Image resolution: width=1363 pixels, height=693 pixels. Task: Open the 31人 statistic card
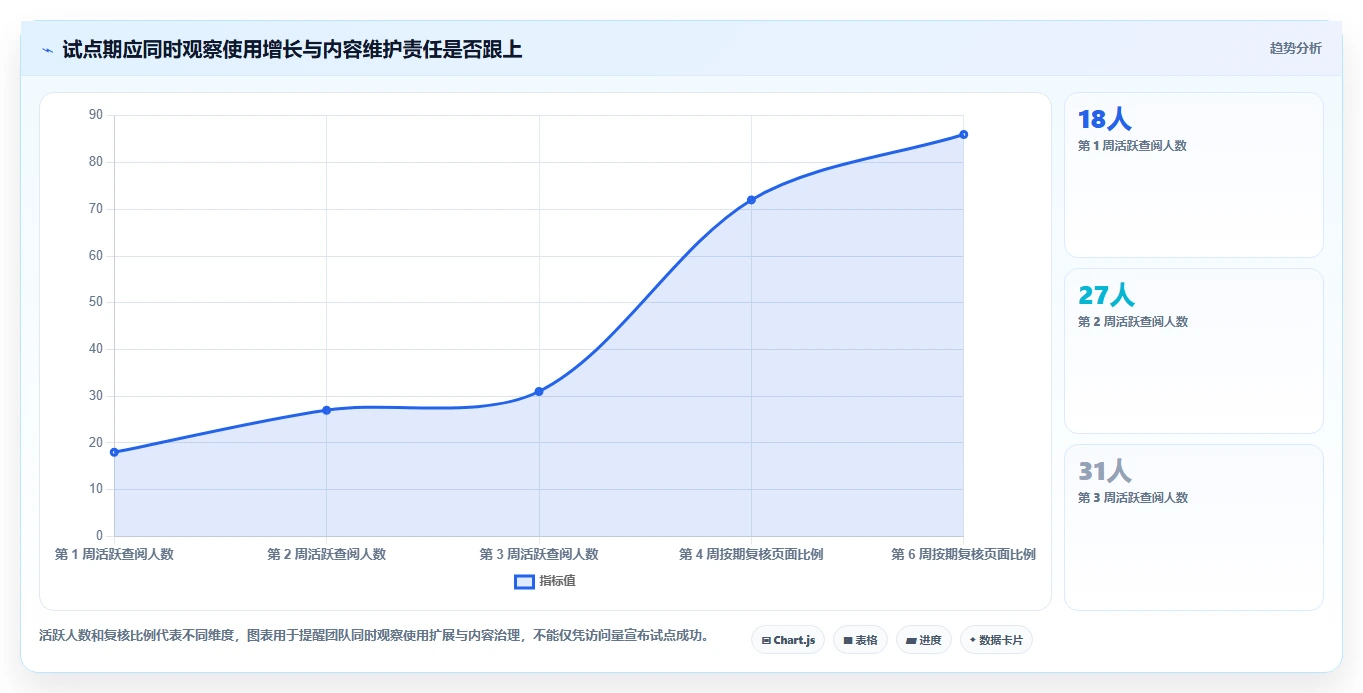[1194, 527]
